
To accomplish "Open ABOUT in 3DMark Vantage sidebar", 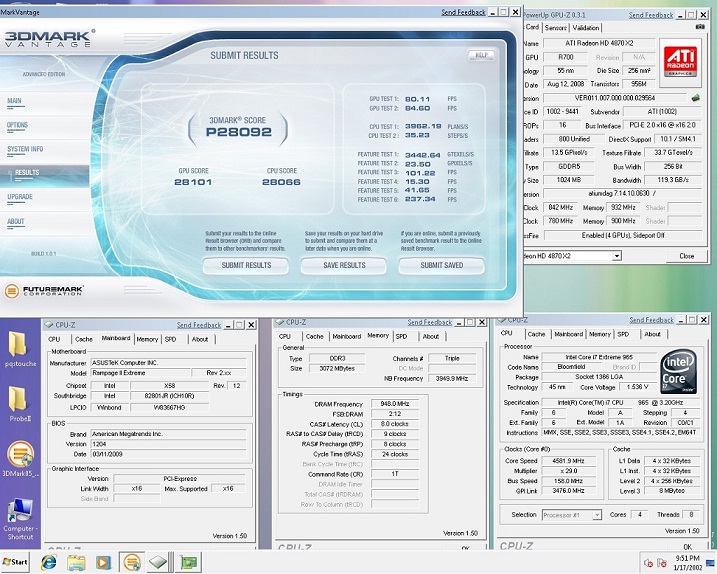I will 16,221.
